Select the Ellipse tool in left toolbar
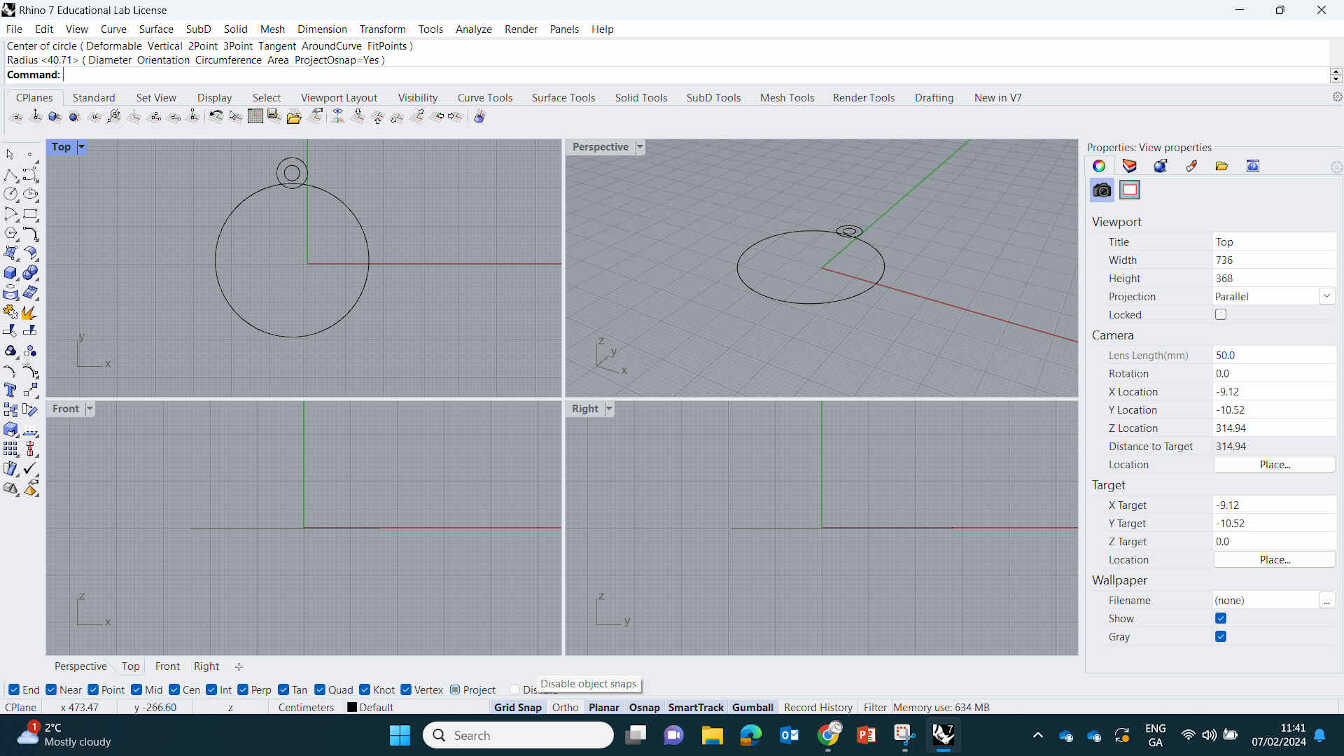Image resolution: width=1344 pixels, height=756 pixels. 30,194
